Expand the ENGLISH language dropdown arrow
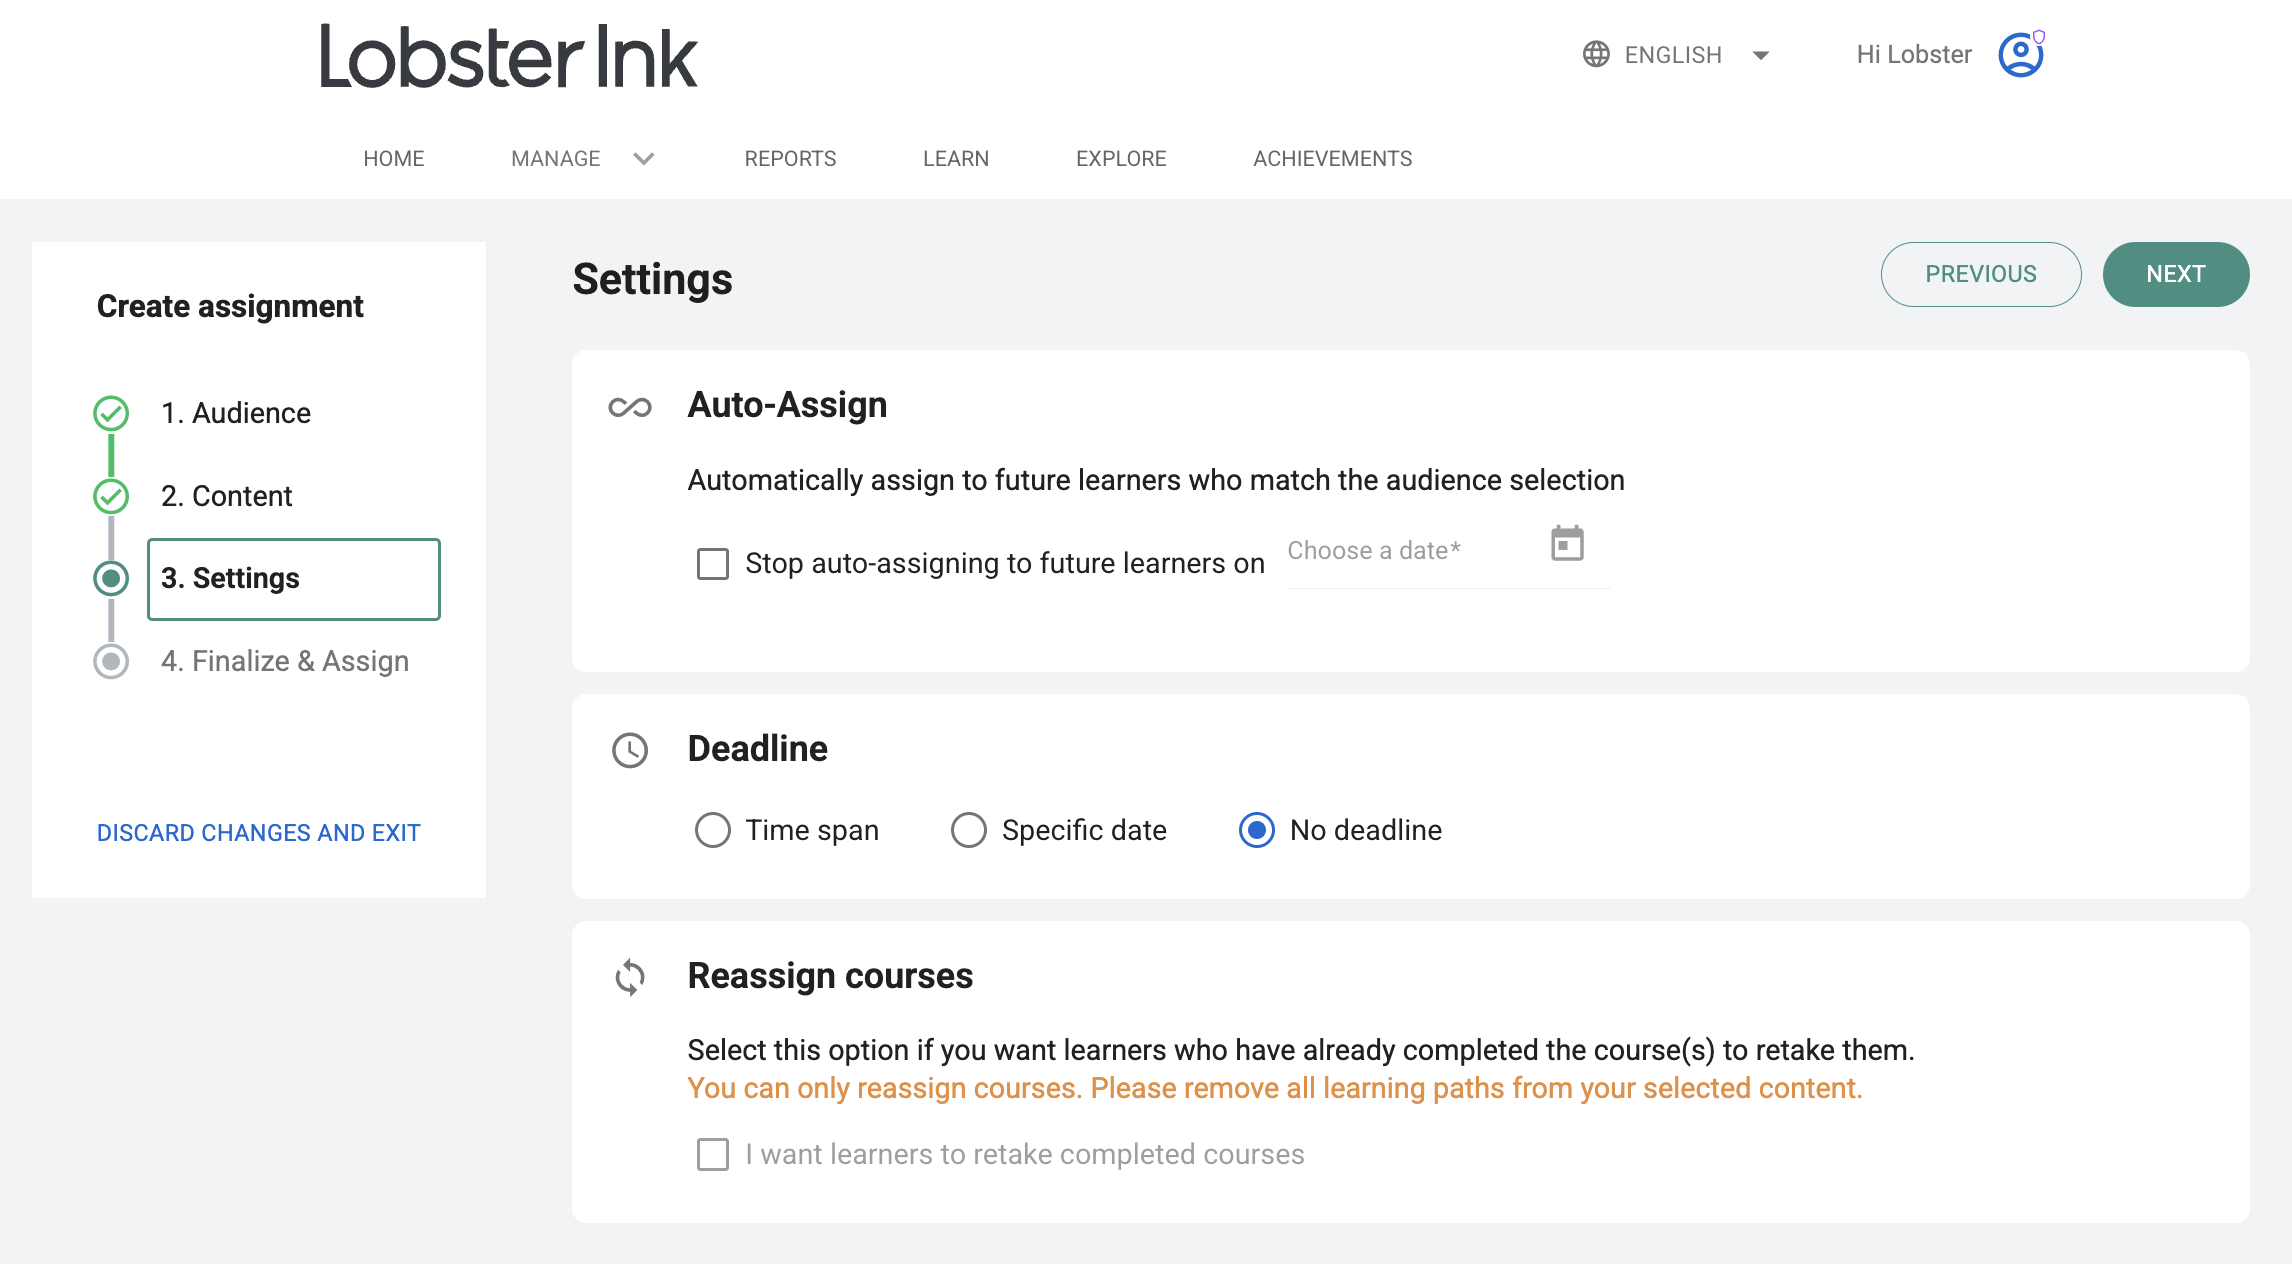 coord(1761,55)
